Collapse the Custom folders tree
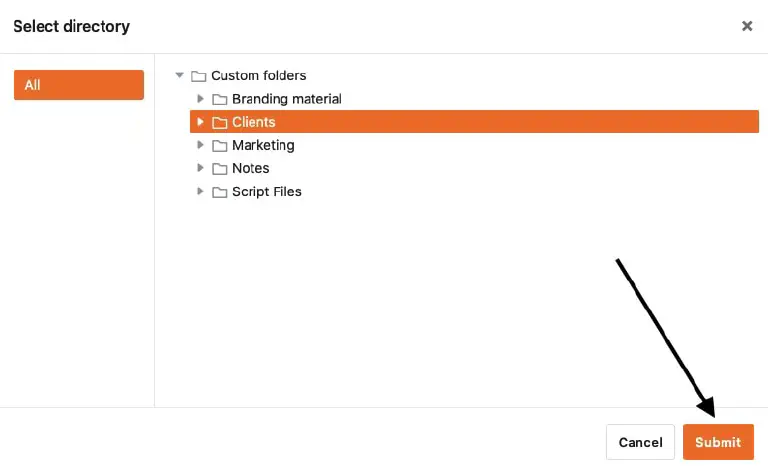768x472 pixels. coord(180,75)
